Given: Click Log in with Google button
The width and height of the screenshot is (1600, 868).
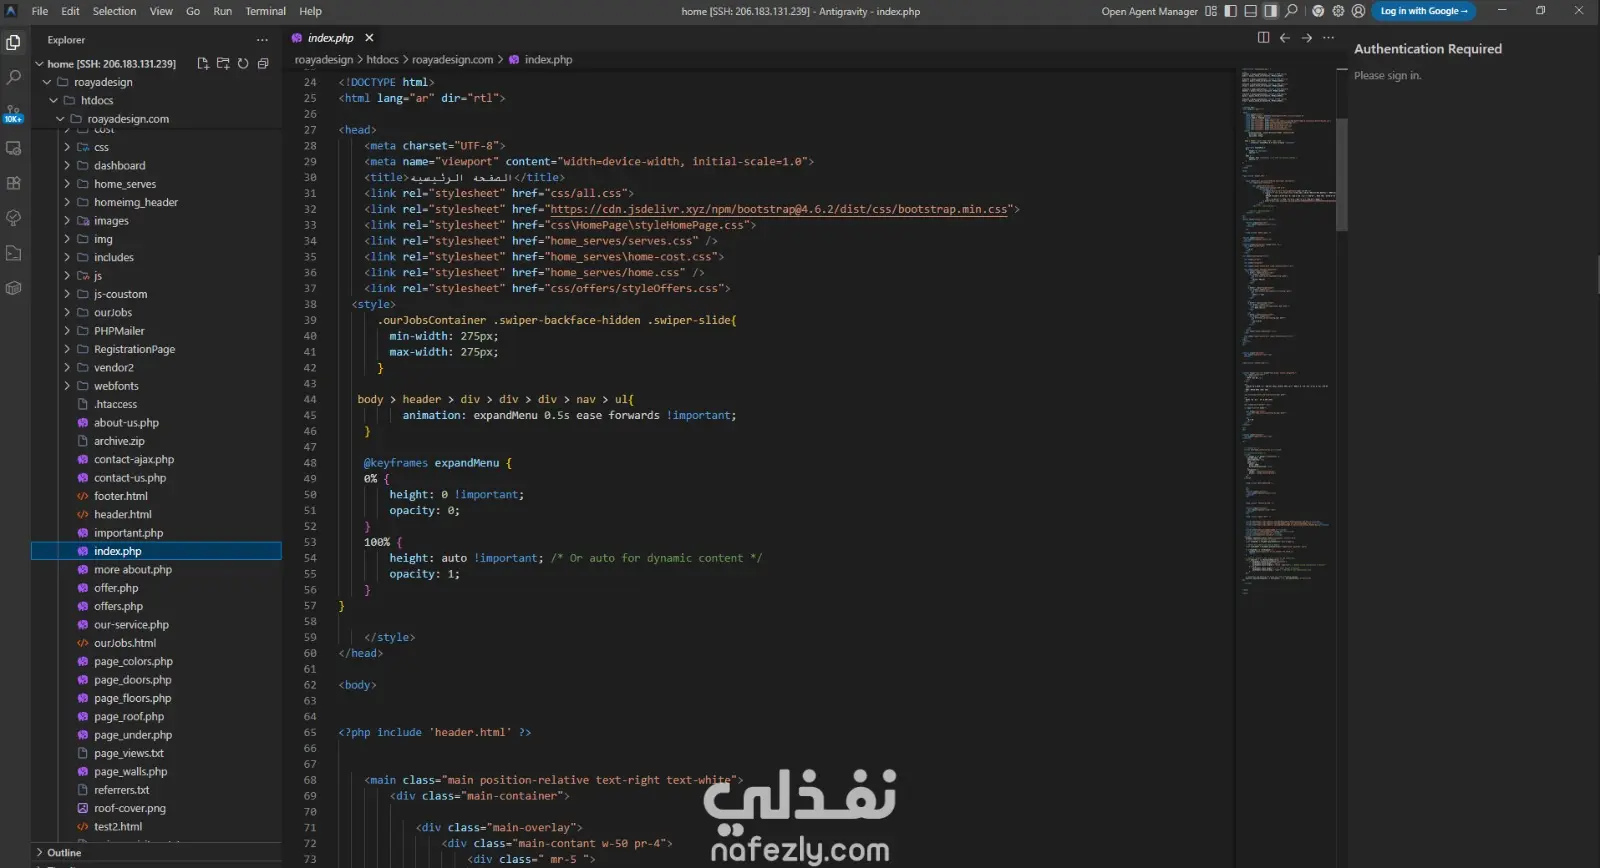Looking at the screenshot, I should [1424, 11].
